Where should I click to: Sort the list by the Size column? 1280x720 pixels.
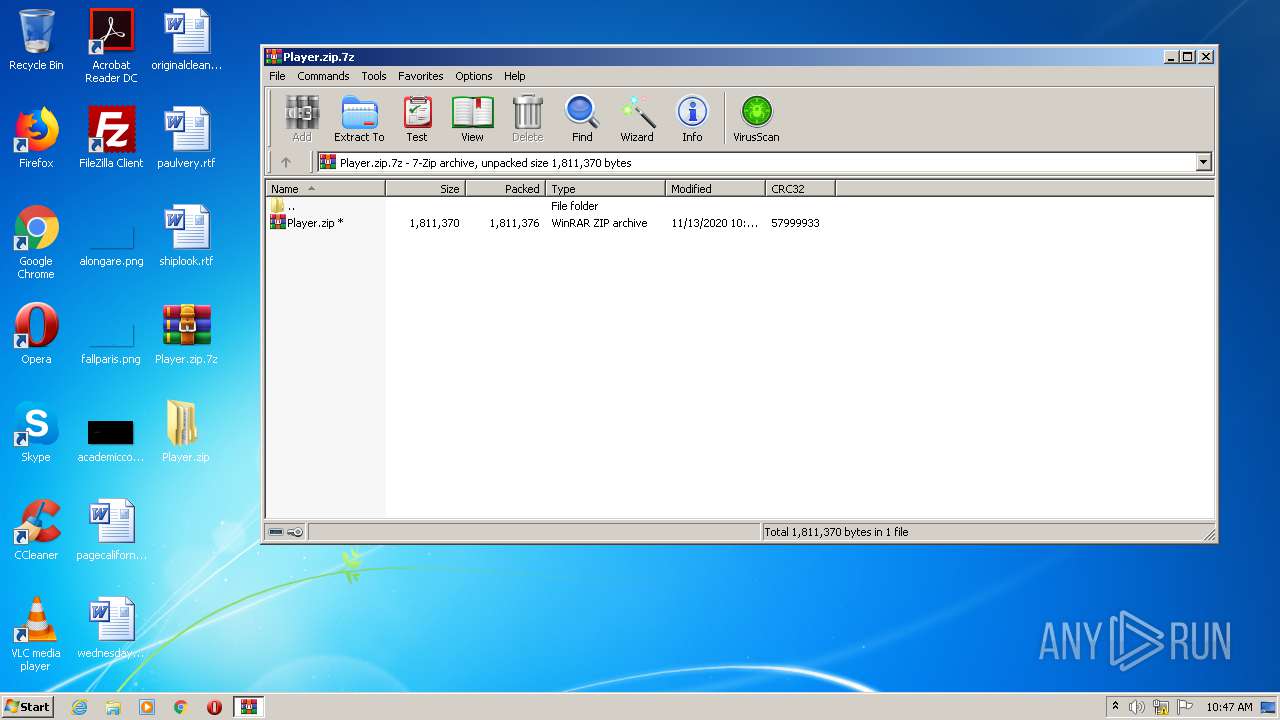(426, 188)
